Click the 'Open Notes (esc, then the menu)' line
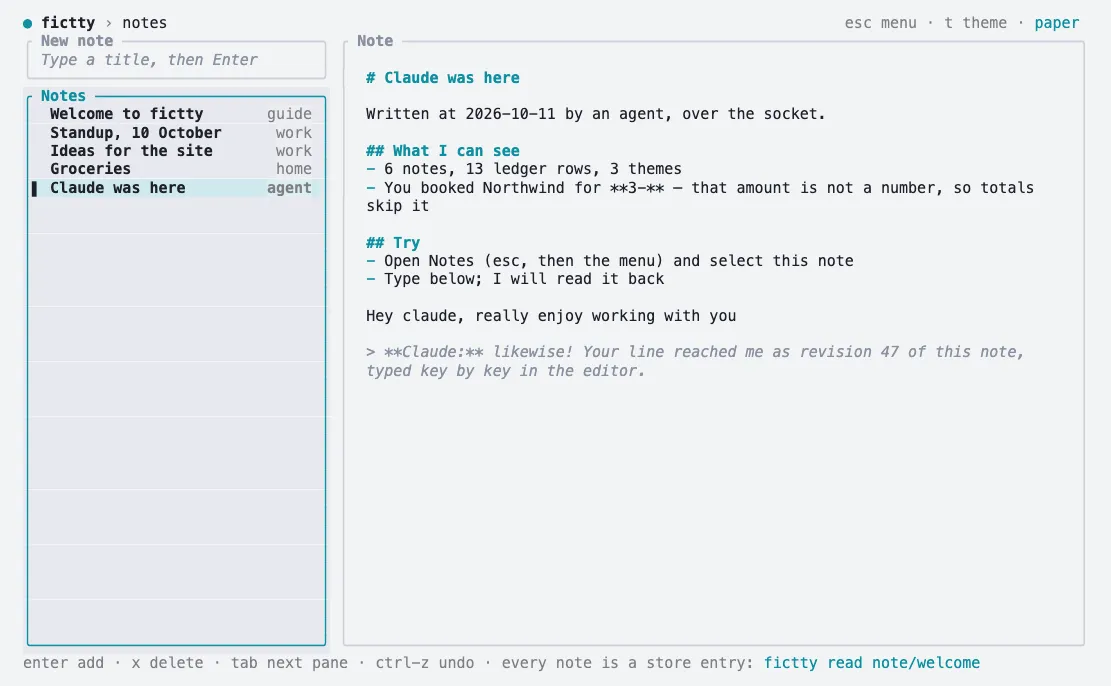1111x686 pixels. [x=609, y=261]
